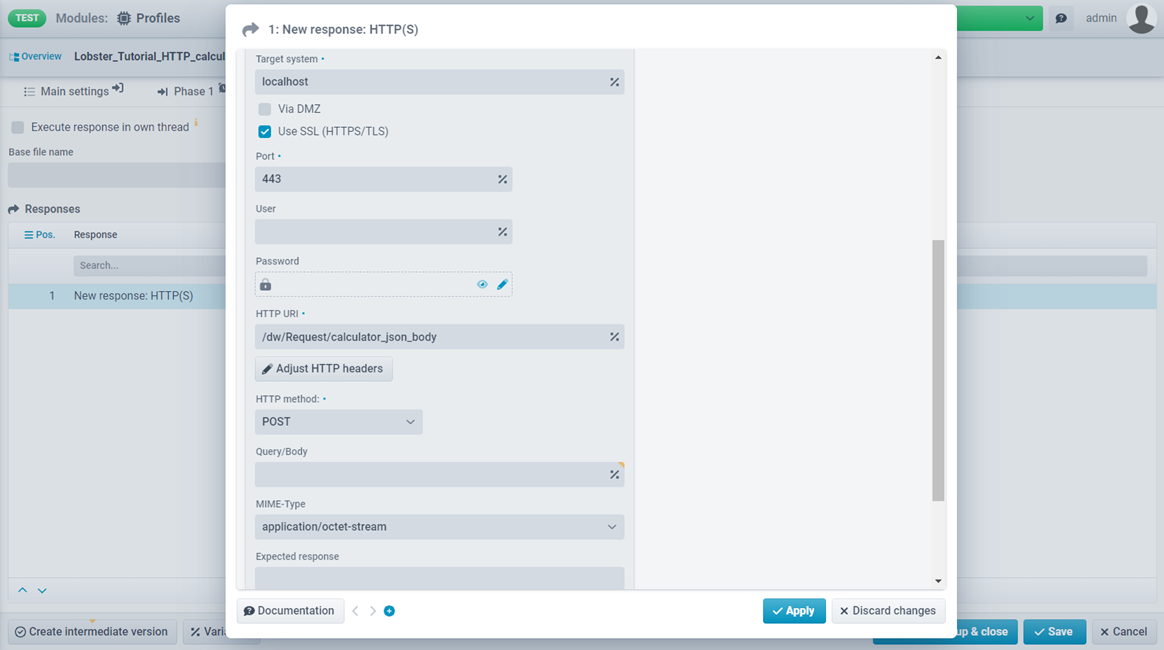The width and height of the screenshot is (1164, 650).
Task: Click the dialog vertical scrollbar thumb
Action: coord(938,370)
